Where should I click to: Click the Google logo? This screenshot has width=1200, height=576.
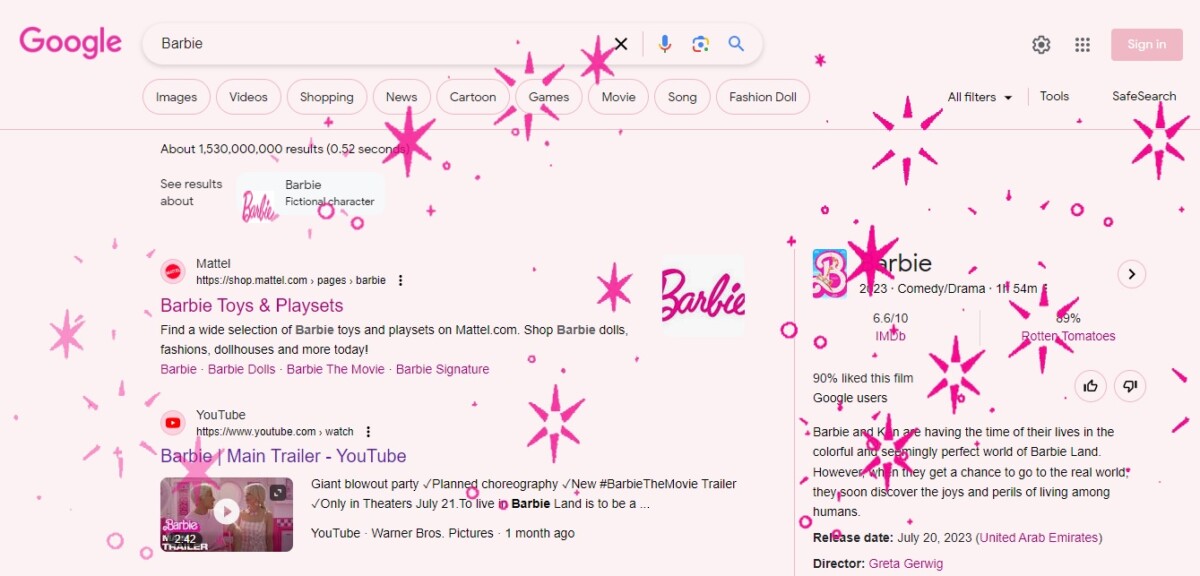pyautogui.click(x=70, y=42)
